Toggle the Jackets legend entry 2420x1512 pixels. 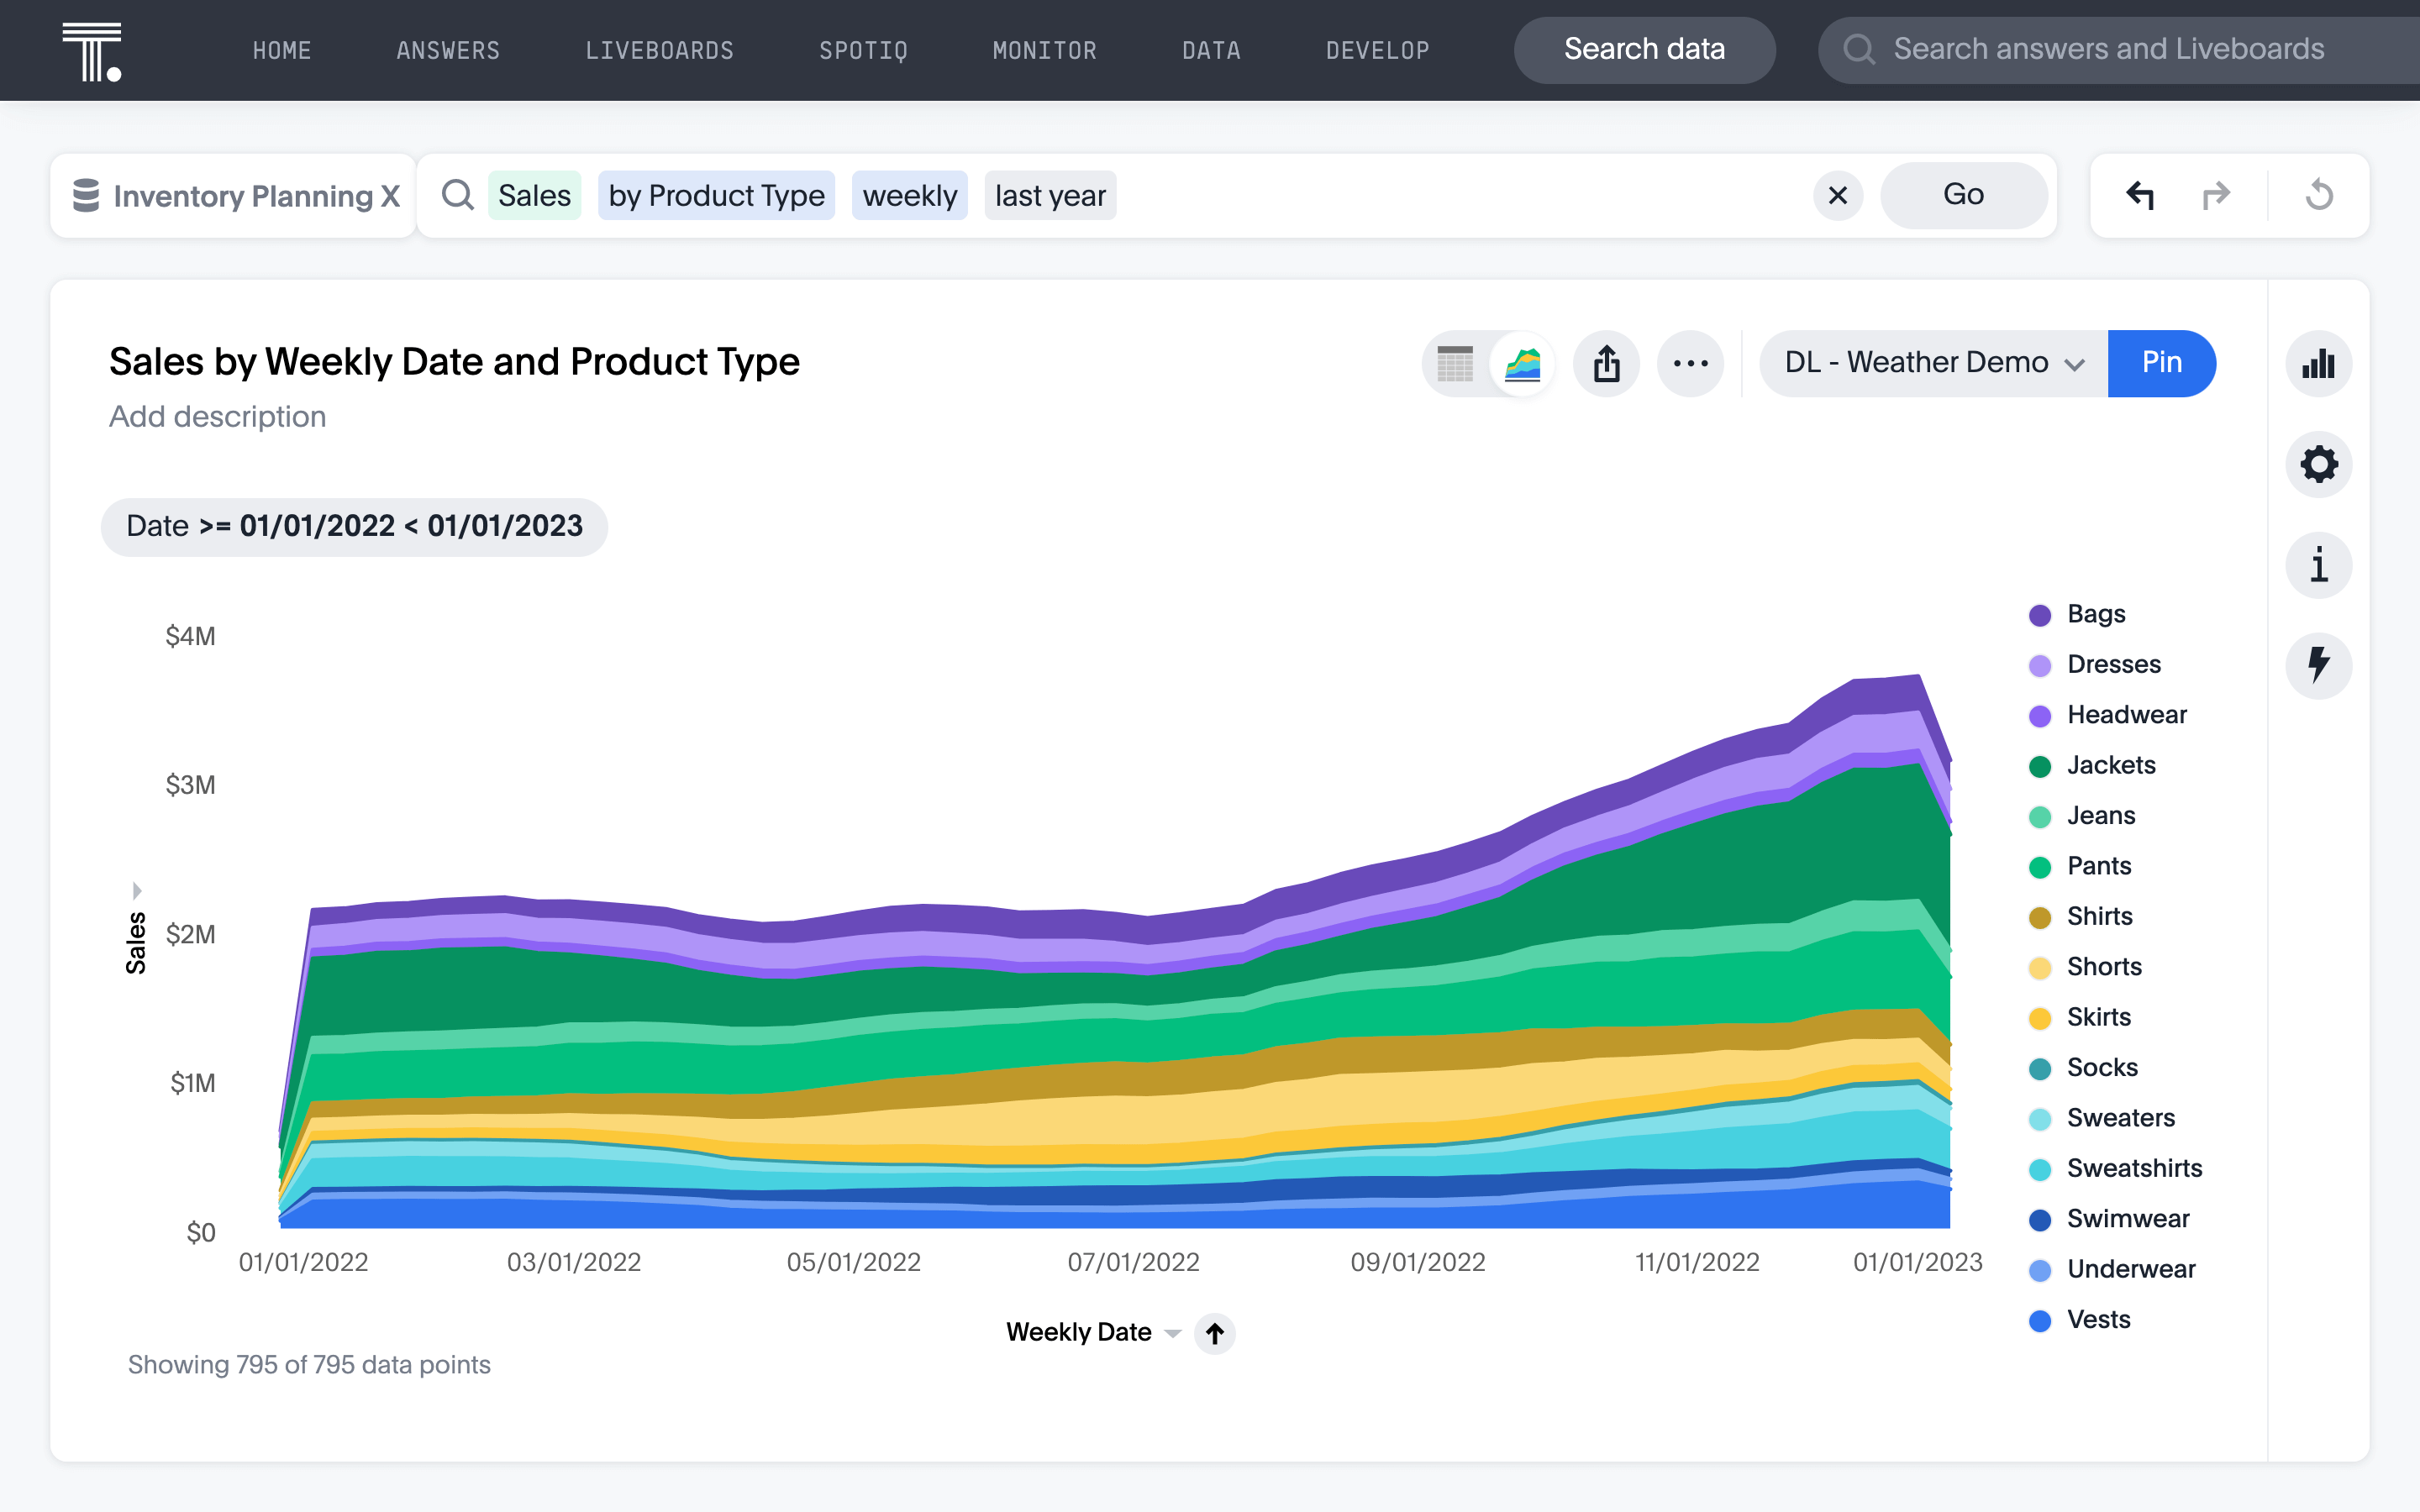(2092, 766)
